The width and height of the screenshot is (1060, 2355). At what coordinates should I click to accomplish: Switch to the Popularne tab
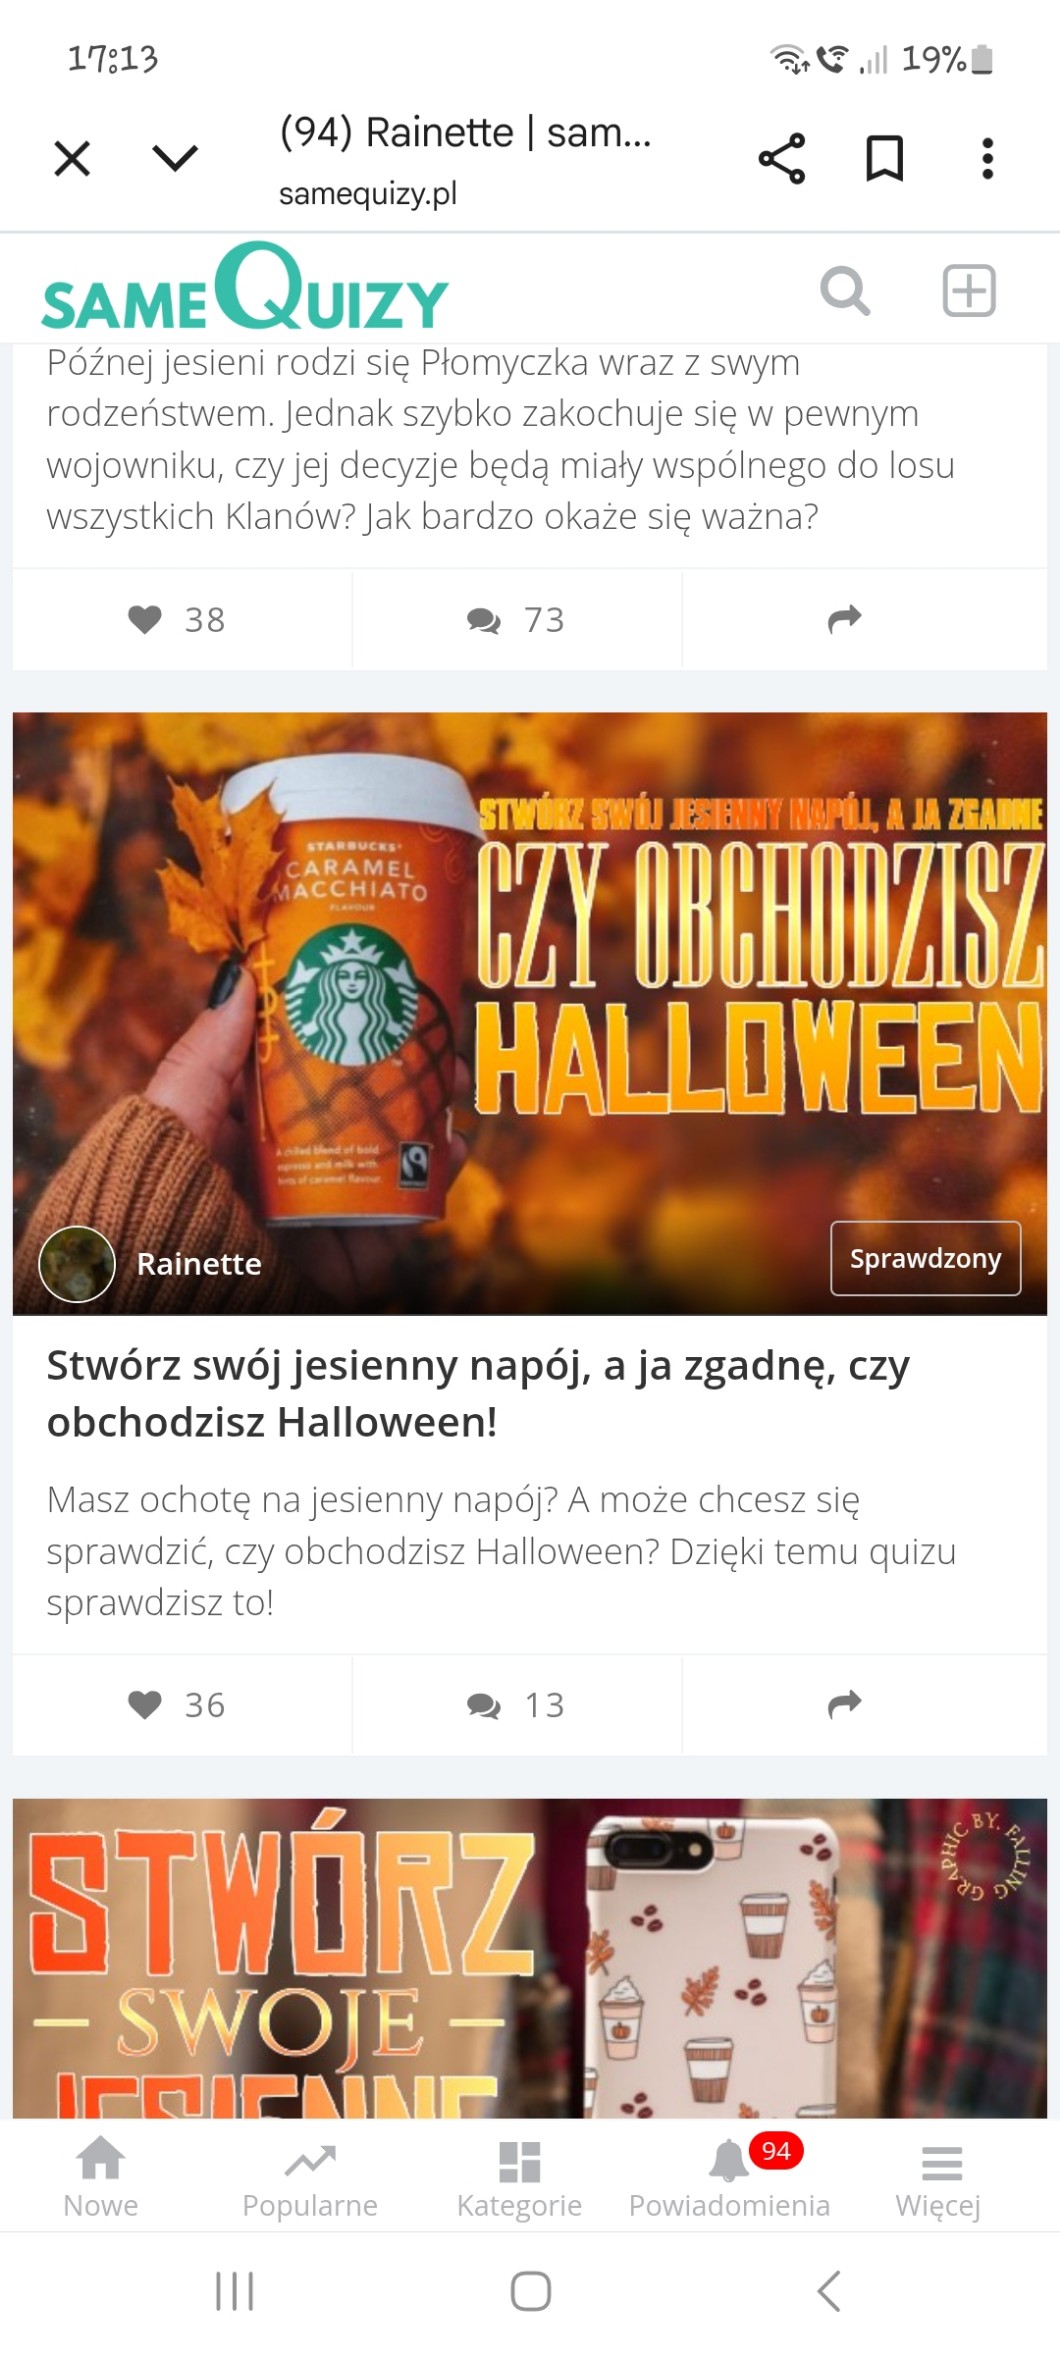click(x=310, y=2176)
